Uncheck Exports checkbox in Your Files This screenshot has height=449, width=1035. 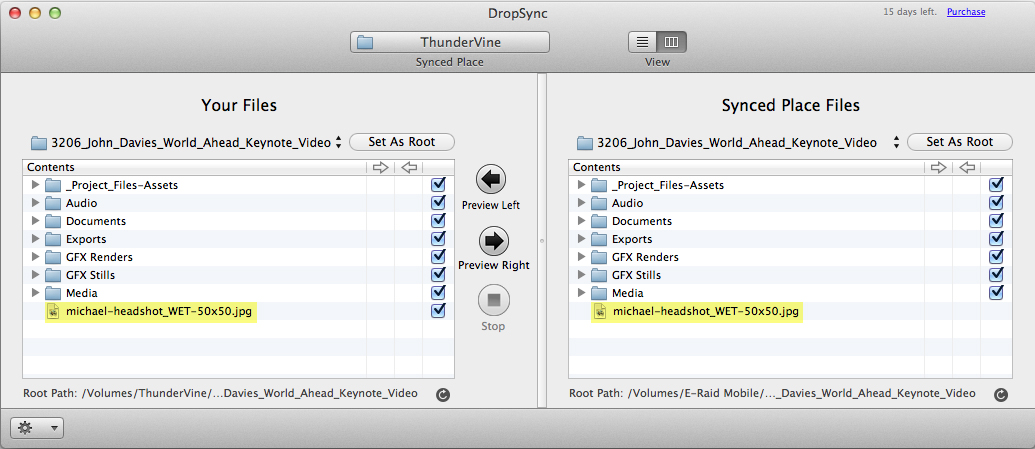point(438,238)
